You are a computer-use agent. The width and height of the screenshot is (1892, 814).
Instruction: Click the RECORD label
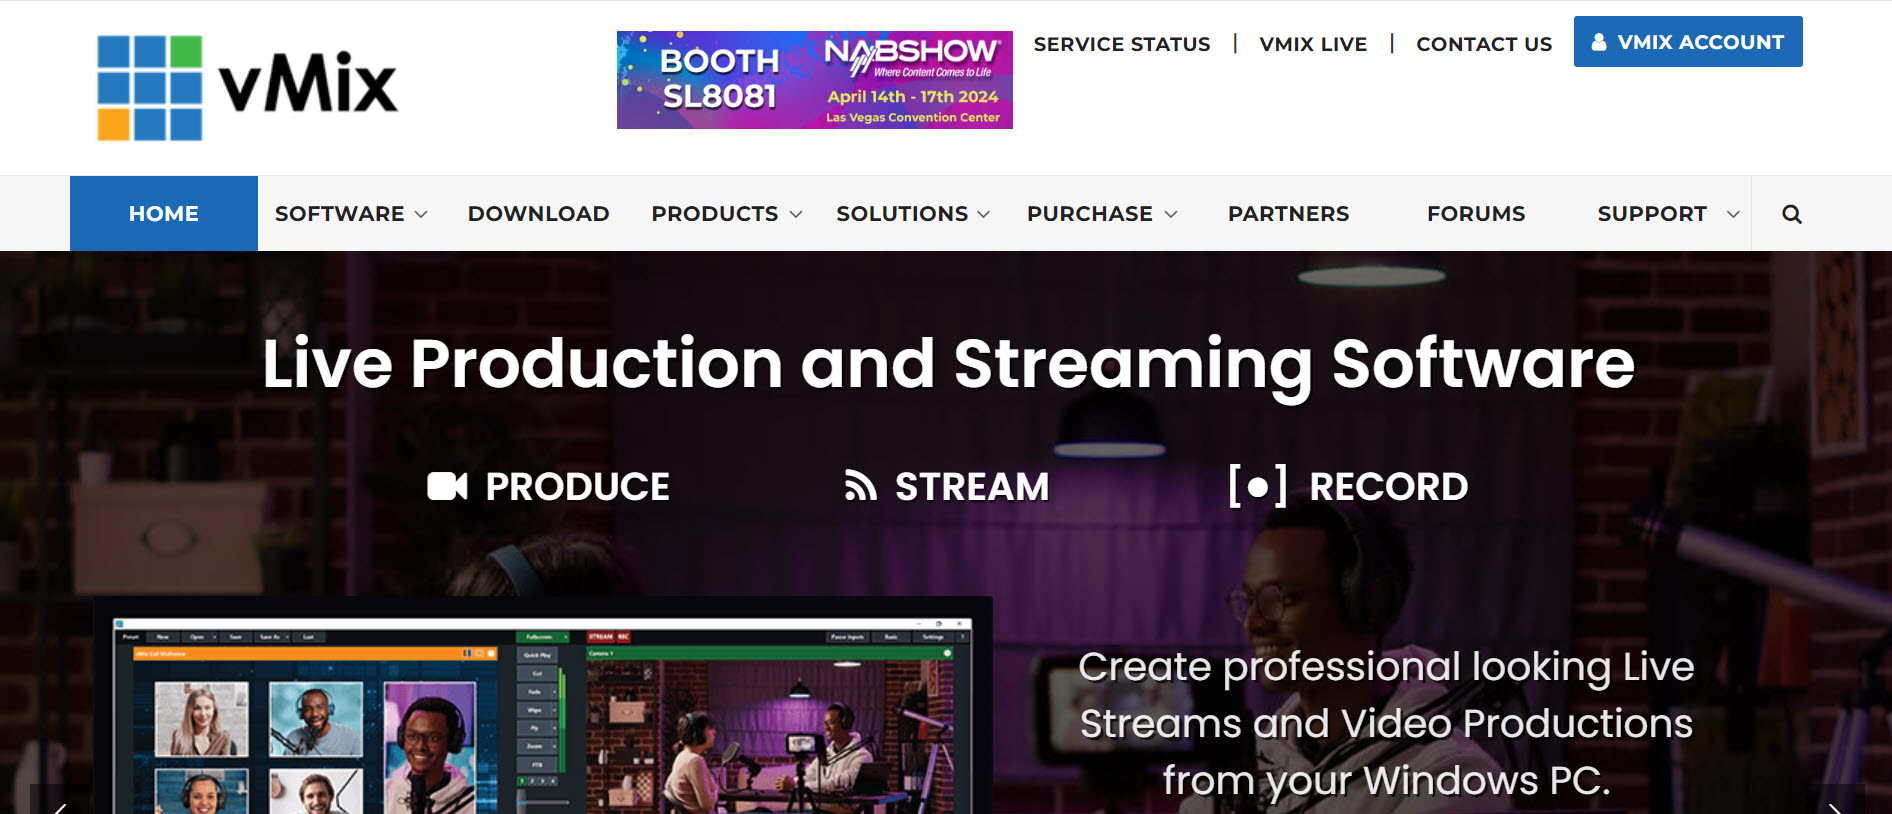pos(1388,487)
